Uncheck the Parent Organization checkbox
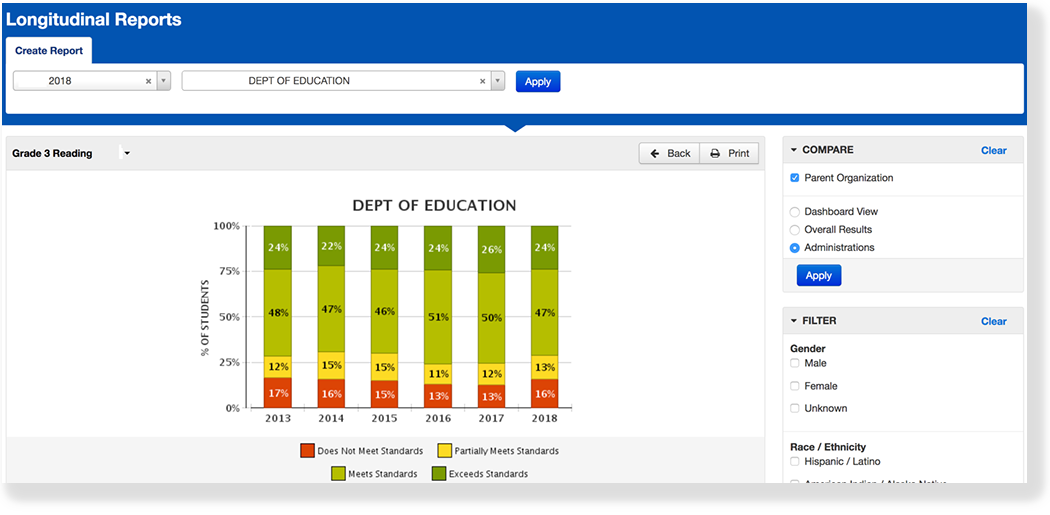 point(795,178)
